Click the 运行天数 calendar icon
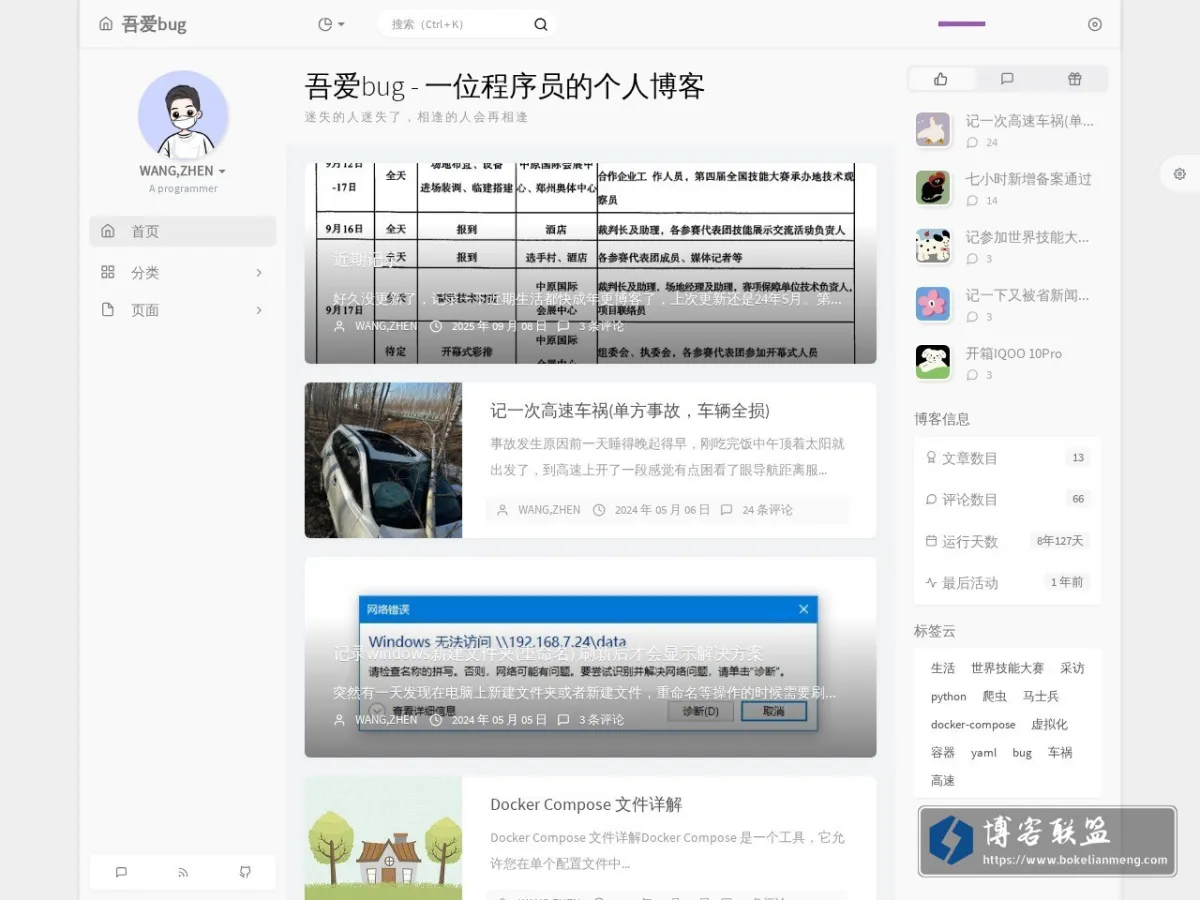 tap(932, 541)
